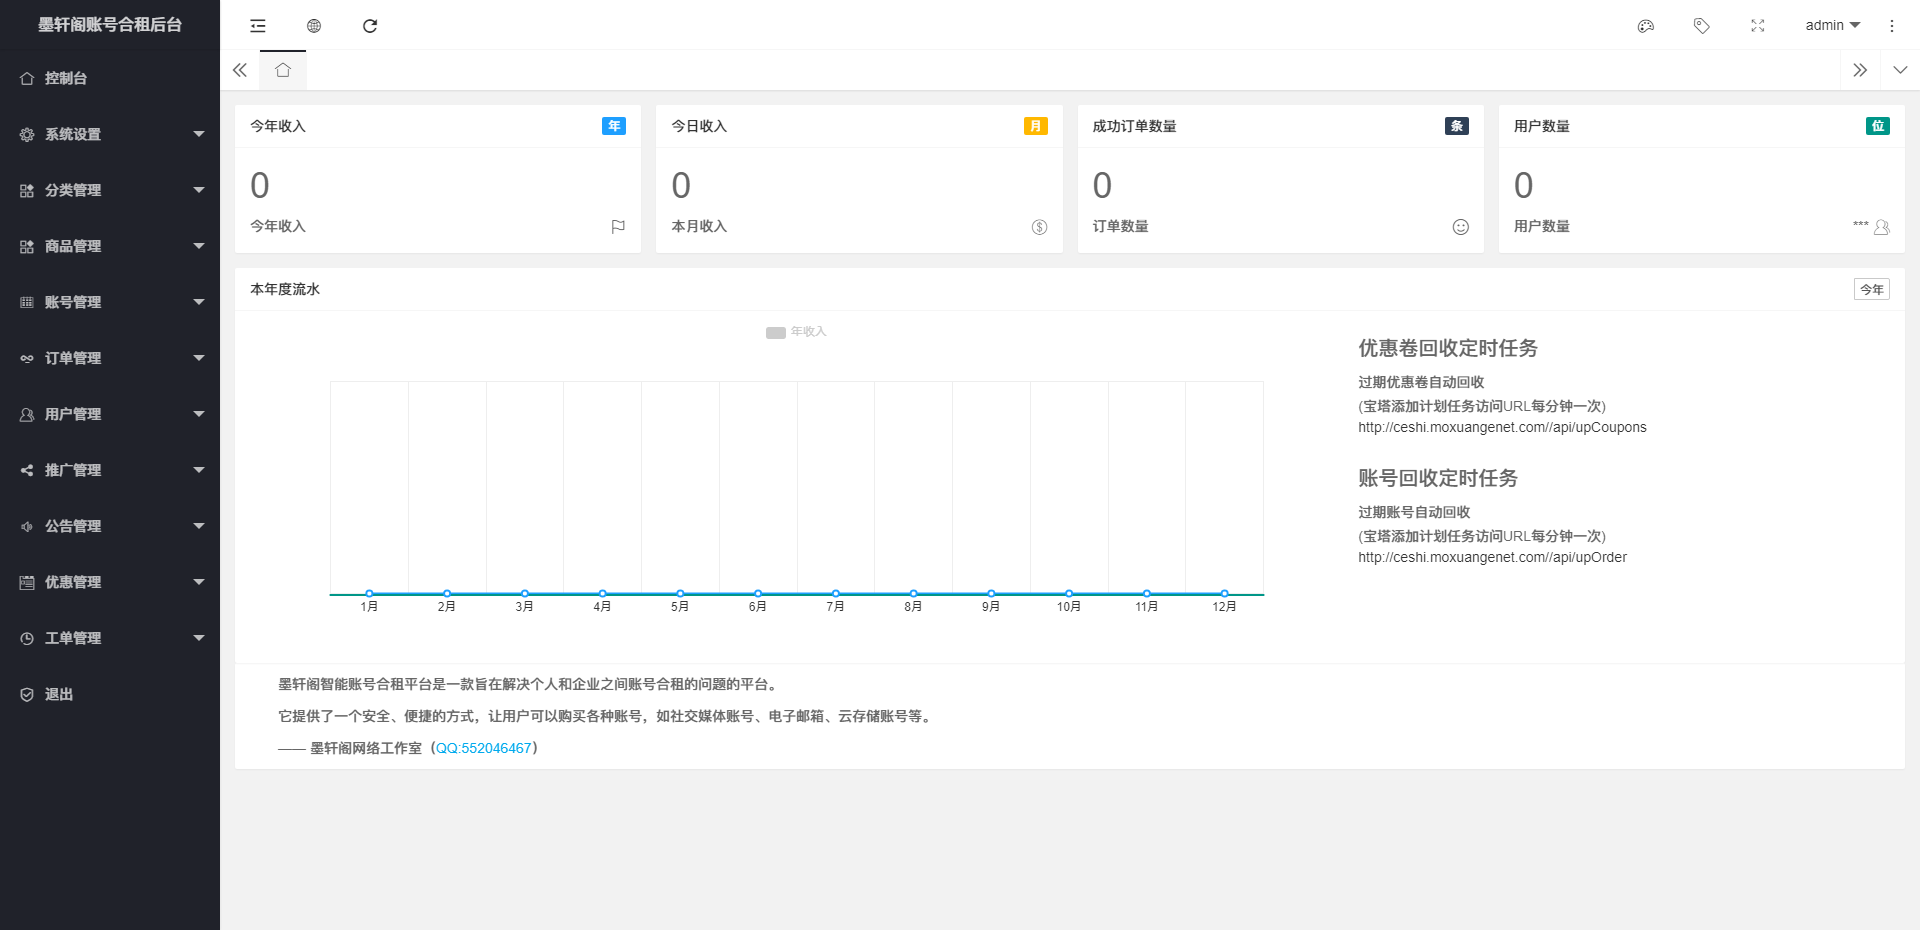Click the upCoupons API URL
Viewport: 1920px width, 930px height.
[x=1502, y=427]
